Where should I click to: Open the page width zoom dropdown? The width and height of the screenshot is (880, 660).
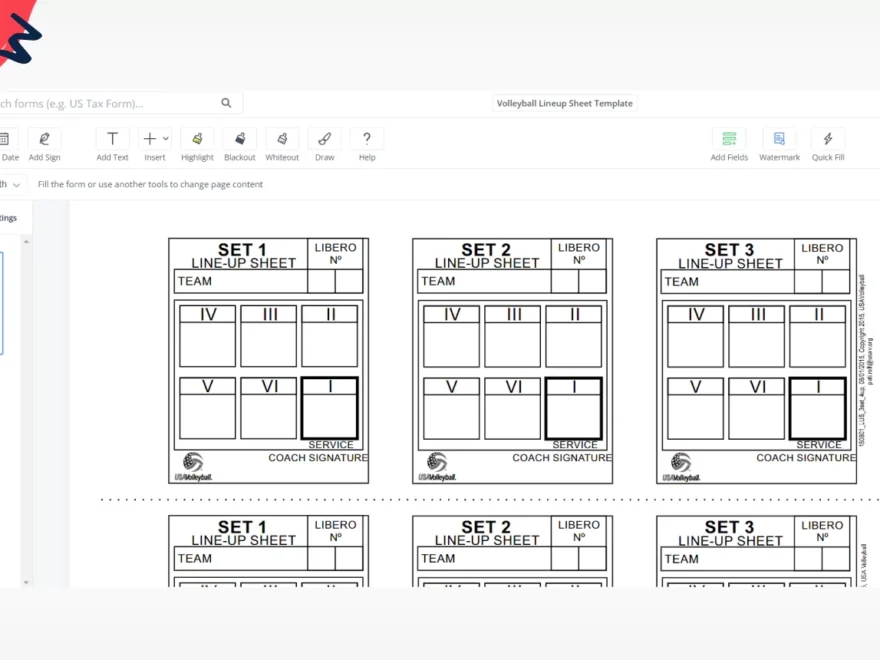point(13,184)
